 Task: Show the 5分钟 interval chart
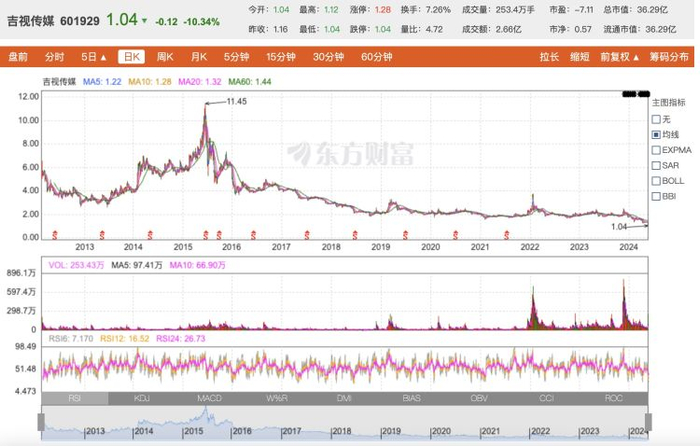[x=236, y=57]
